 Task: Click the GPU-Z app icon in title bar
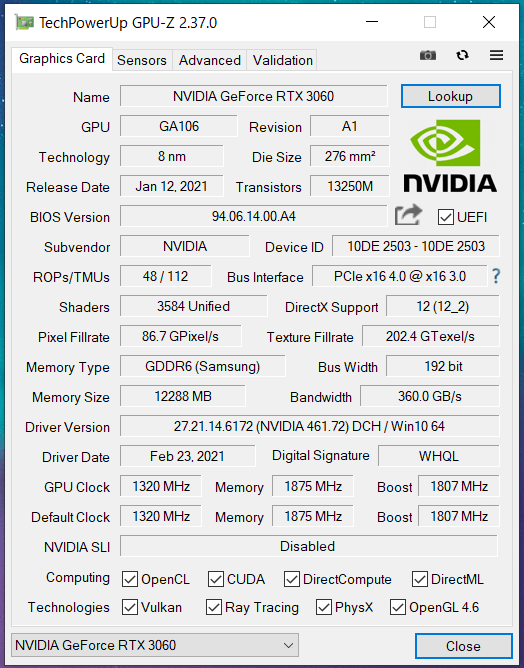[x=24, y=22]
